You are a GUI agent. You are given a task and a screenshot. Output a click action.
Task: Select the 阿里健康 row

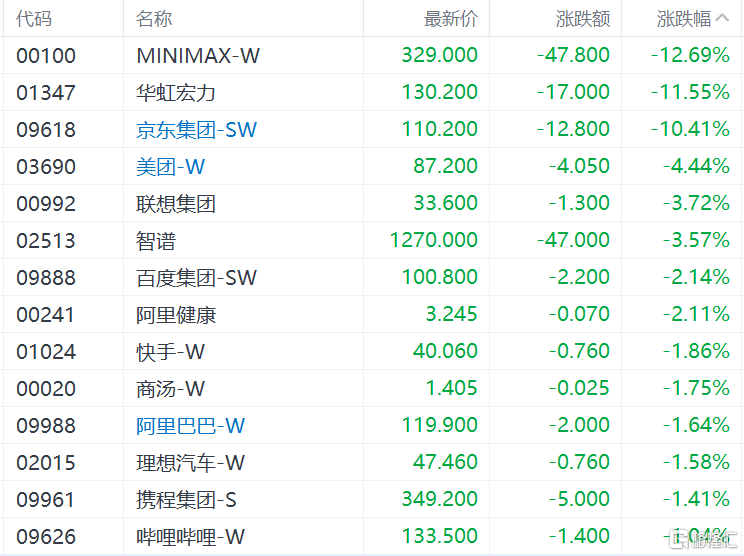[x=372, y=314]
